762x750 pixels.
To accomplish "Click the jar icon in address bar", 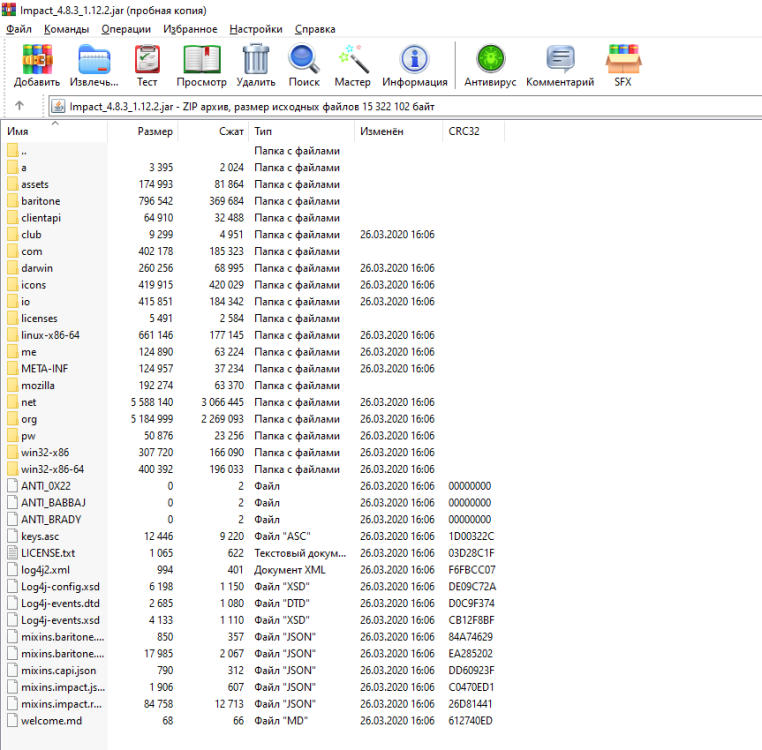I will tap(58, 106).
